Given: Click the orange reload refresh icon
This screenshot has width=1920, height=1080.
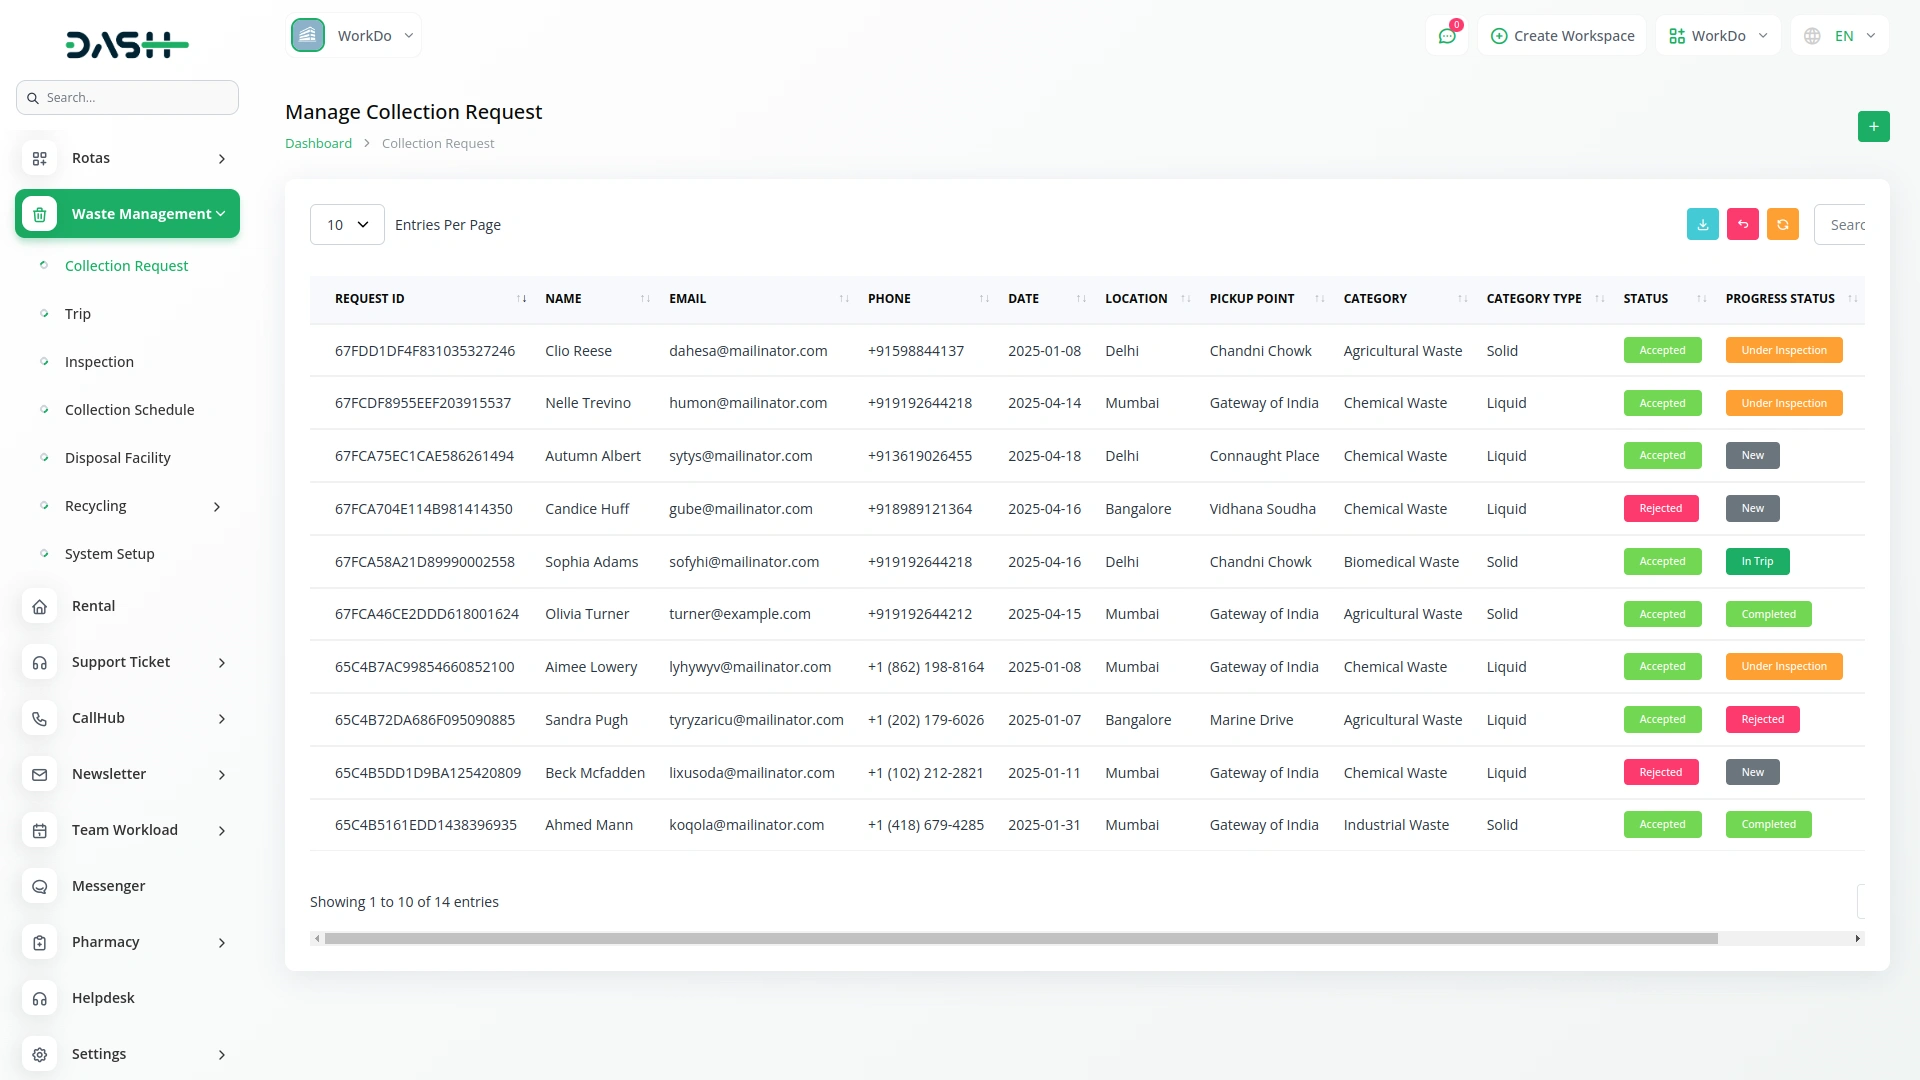Looking at the screenshot, I should 1782,224.
